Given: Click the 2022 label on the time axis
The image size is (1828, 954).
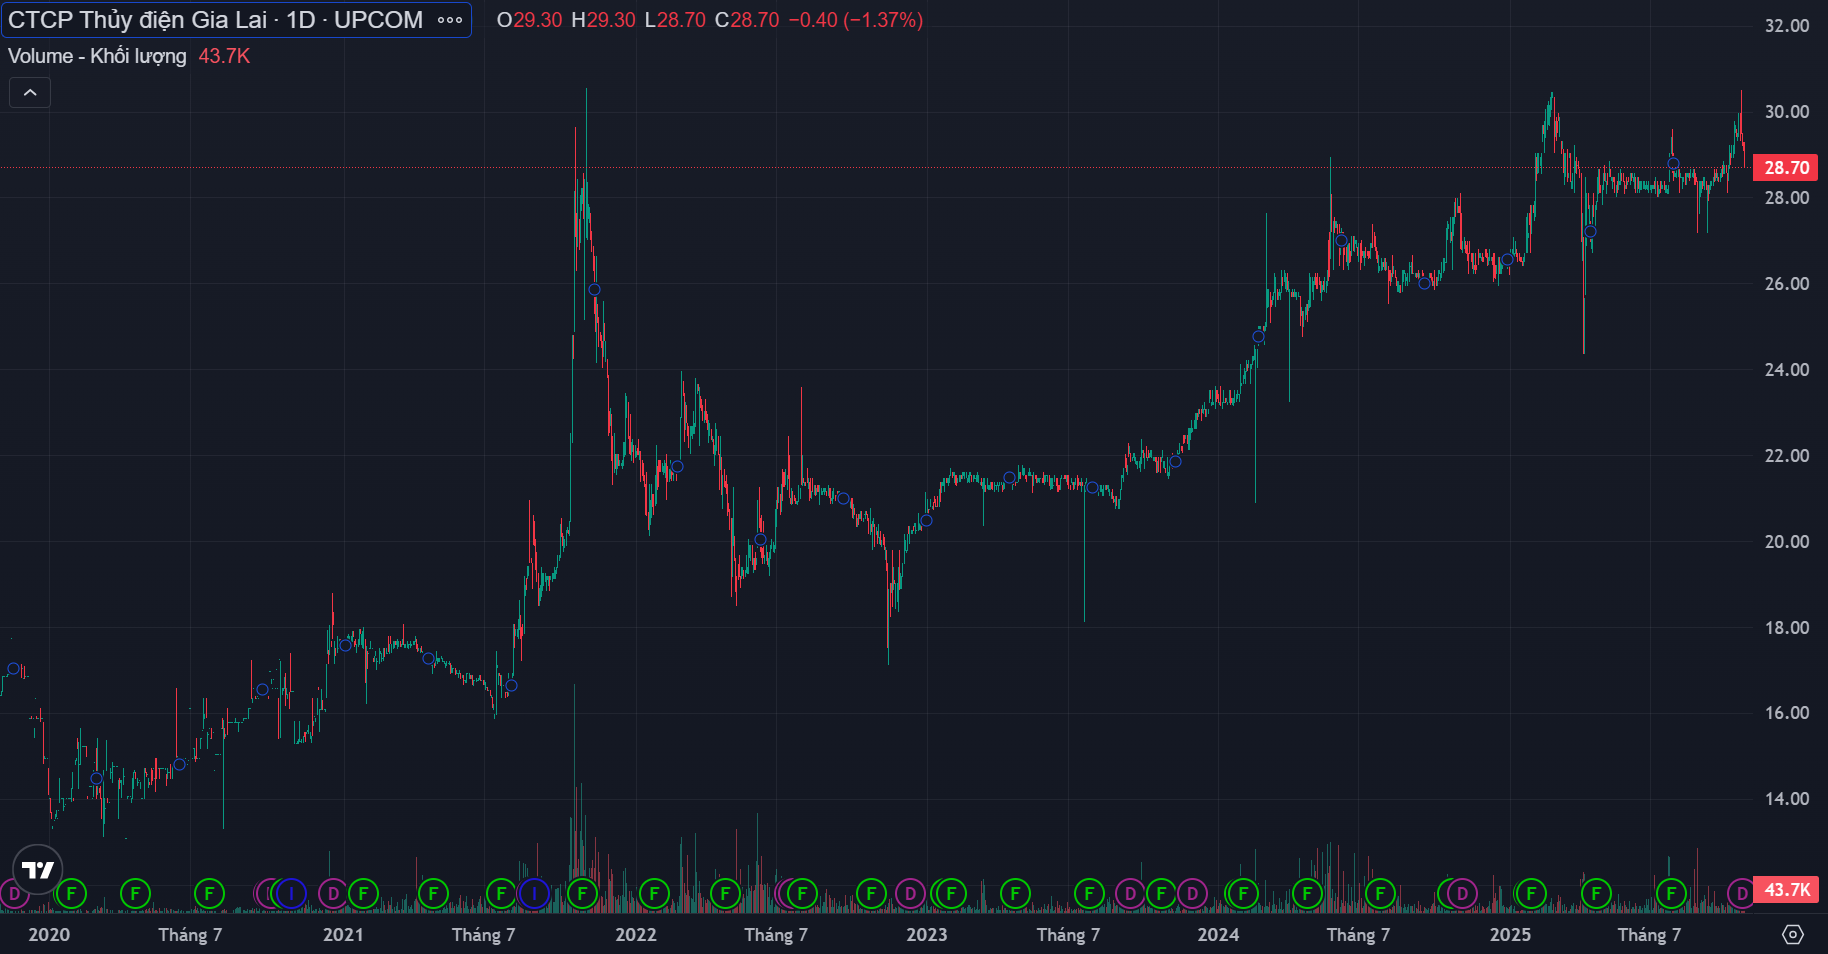Looking at the screenshot, I should click(x=636, y=935).
